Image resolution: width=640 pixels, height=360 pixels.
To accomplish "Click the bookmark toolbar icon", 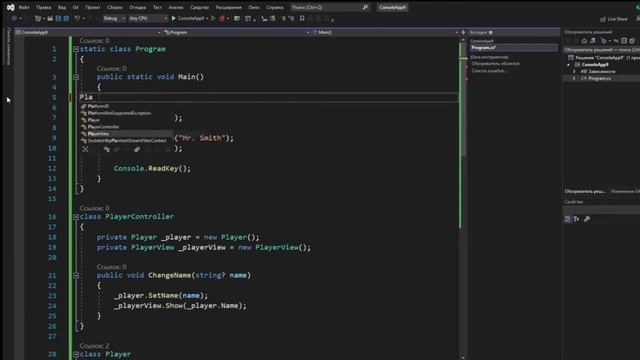I will coord(302,18).
